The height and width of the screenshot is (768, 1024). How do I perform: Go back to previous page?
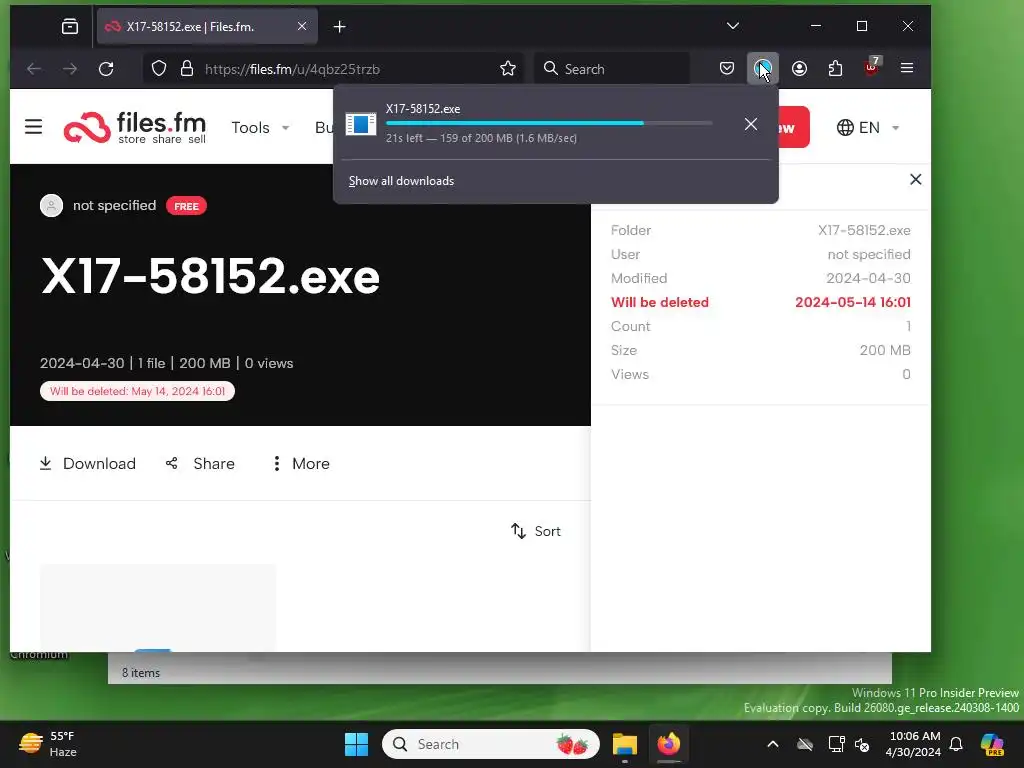click(34, 69)
